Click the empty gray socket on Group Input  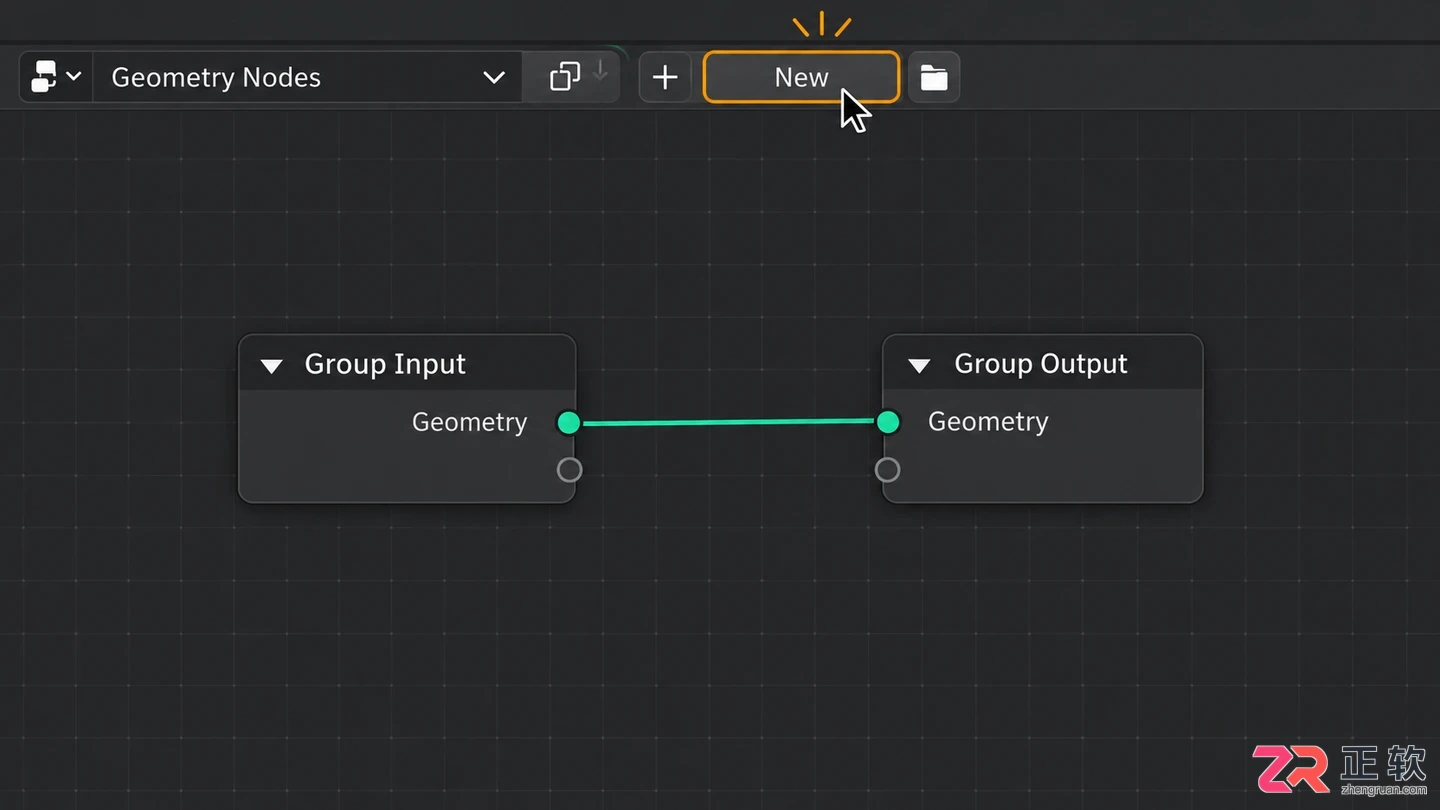[x=569, y=469]
